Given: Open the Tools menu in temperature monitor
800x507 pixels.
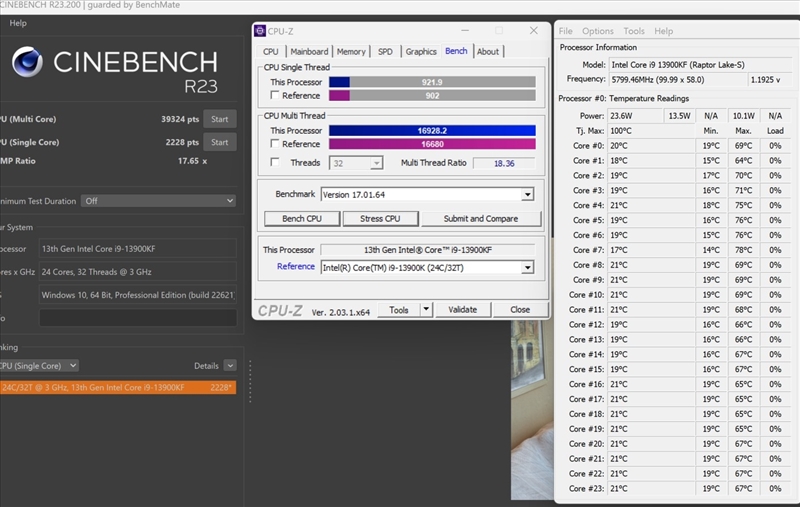Looking at the screenshot, I should [634, 31].
